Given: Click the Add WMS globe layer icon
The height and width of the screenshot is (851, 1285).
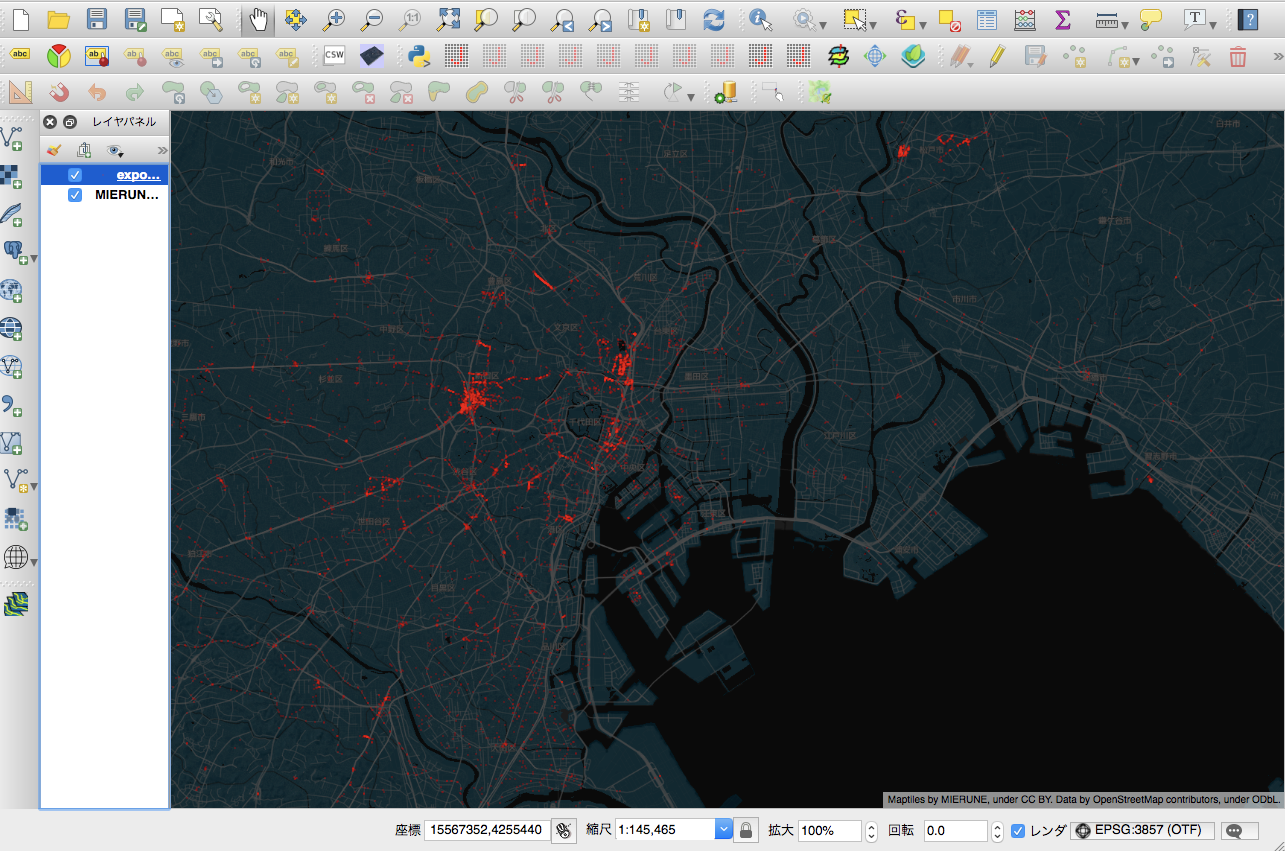Looking at the screenshot, I should coord(12,291).
